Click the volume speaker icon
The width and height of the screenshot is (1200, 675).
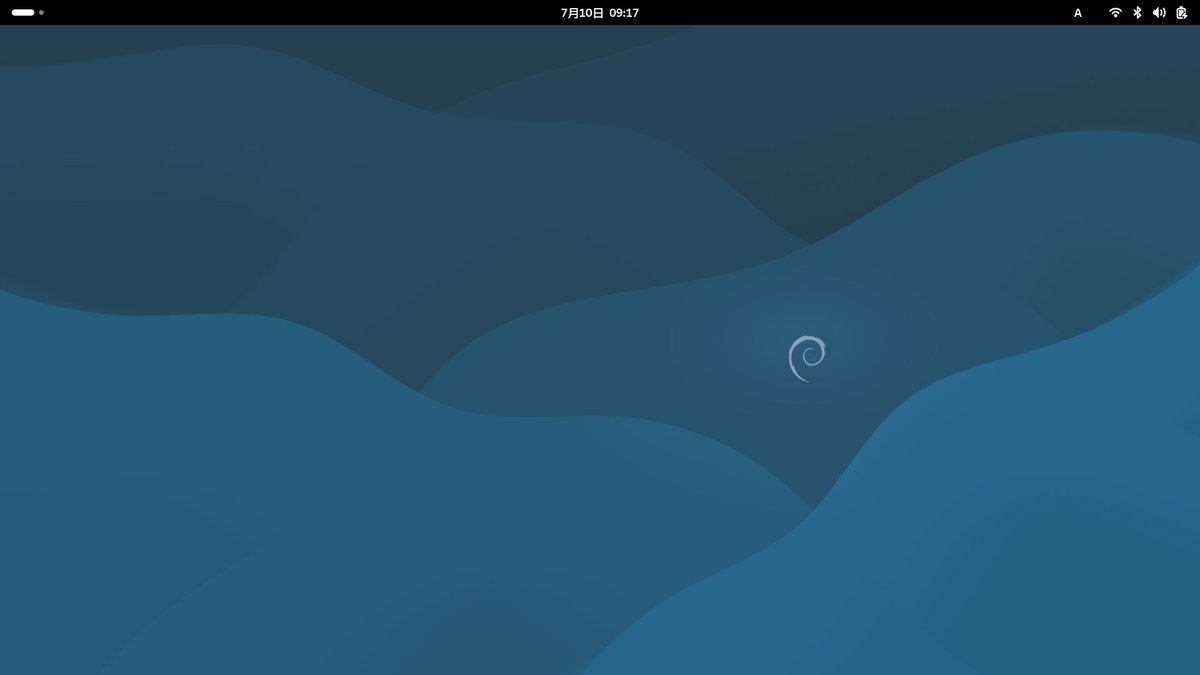tap(1159, 13)
